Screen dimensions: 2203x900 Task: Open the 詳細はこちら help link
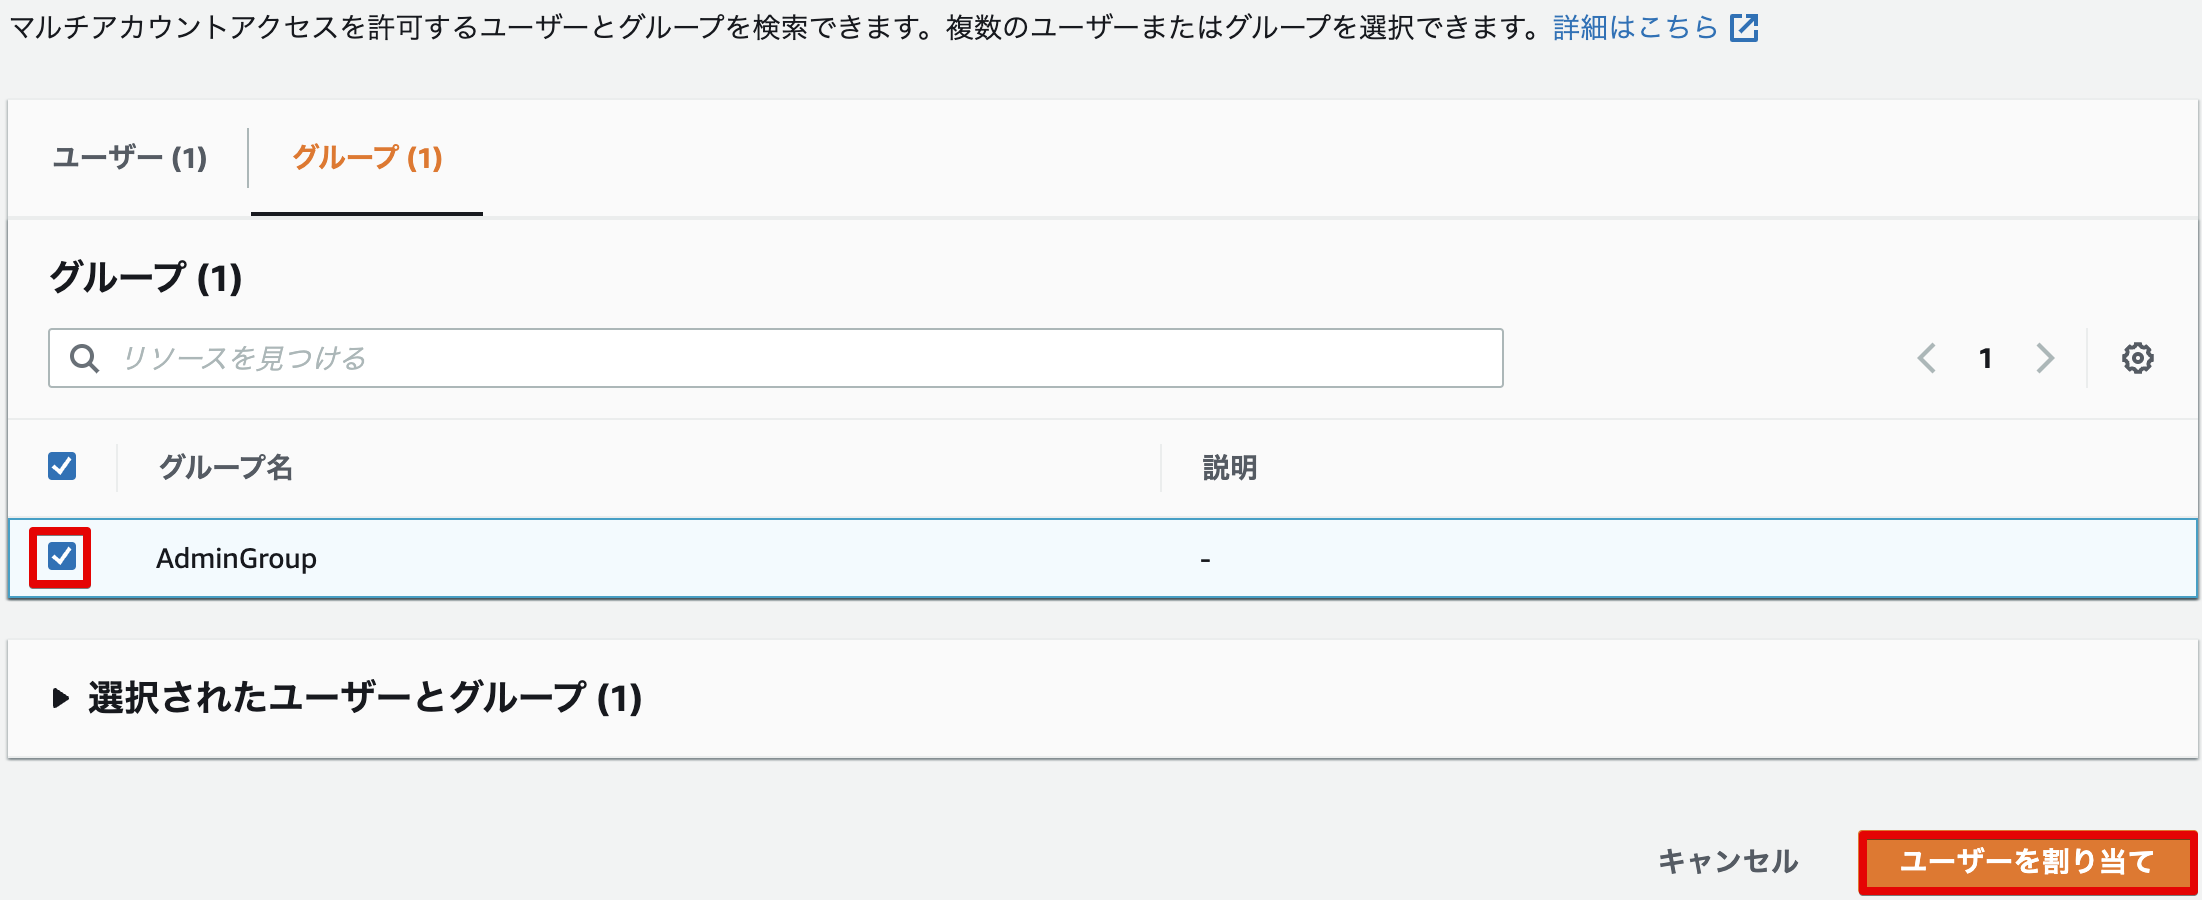click(x=1630, y=28)
